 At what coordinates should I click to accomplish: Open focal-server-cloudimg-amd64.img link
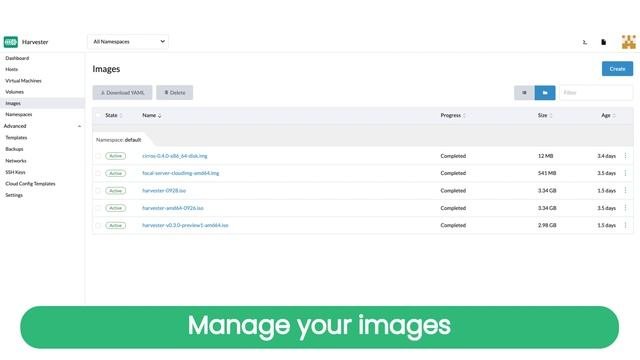[180, 173]
